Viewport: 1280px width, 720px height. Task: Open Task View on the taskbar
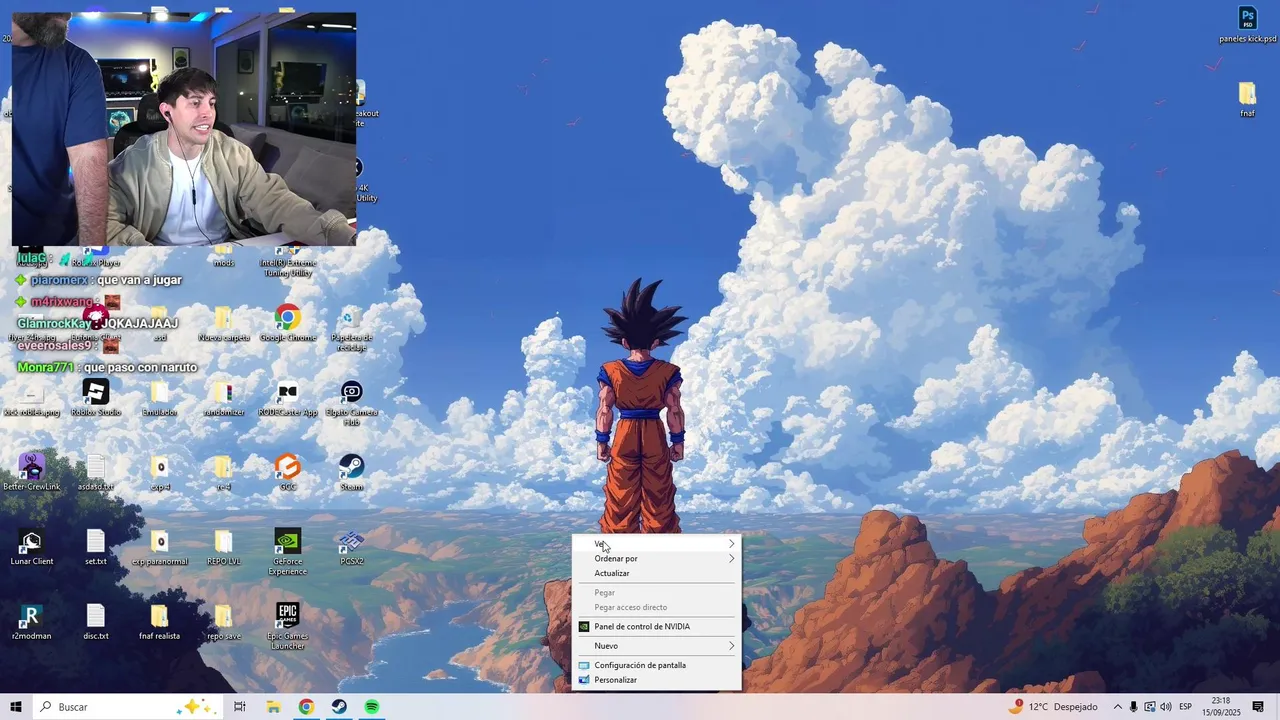pyautogui.click(x=240, y=707)
